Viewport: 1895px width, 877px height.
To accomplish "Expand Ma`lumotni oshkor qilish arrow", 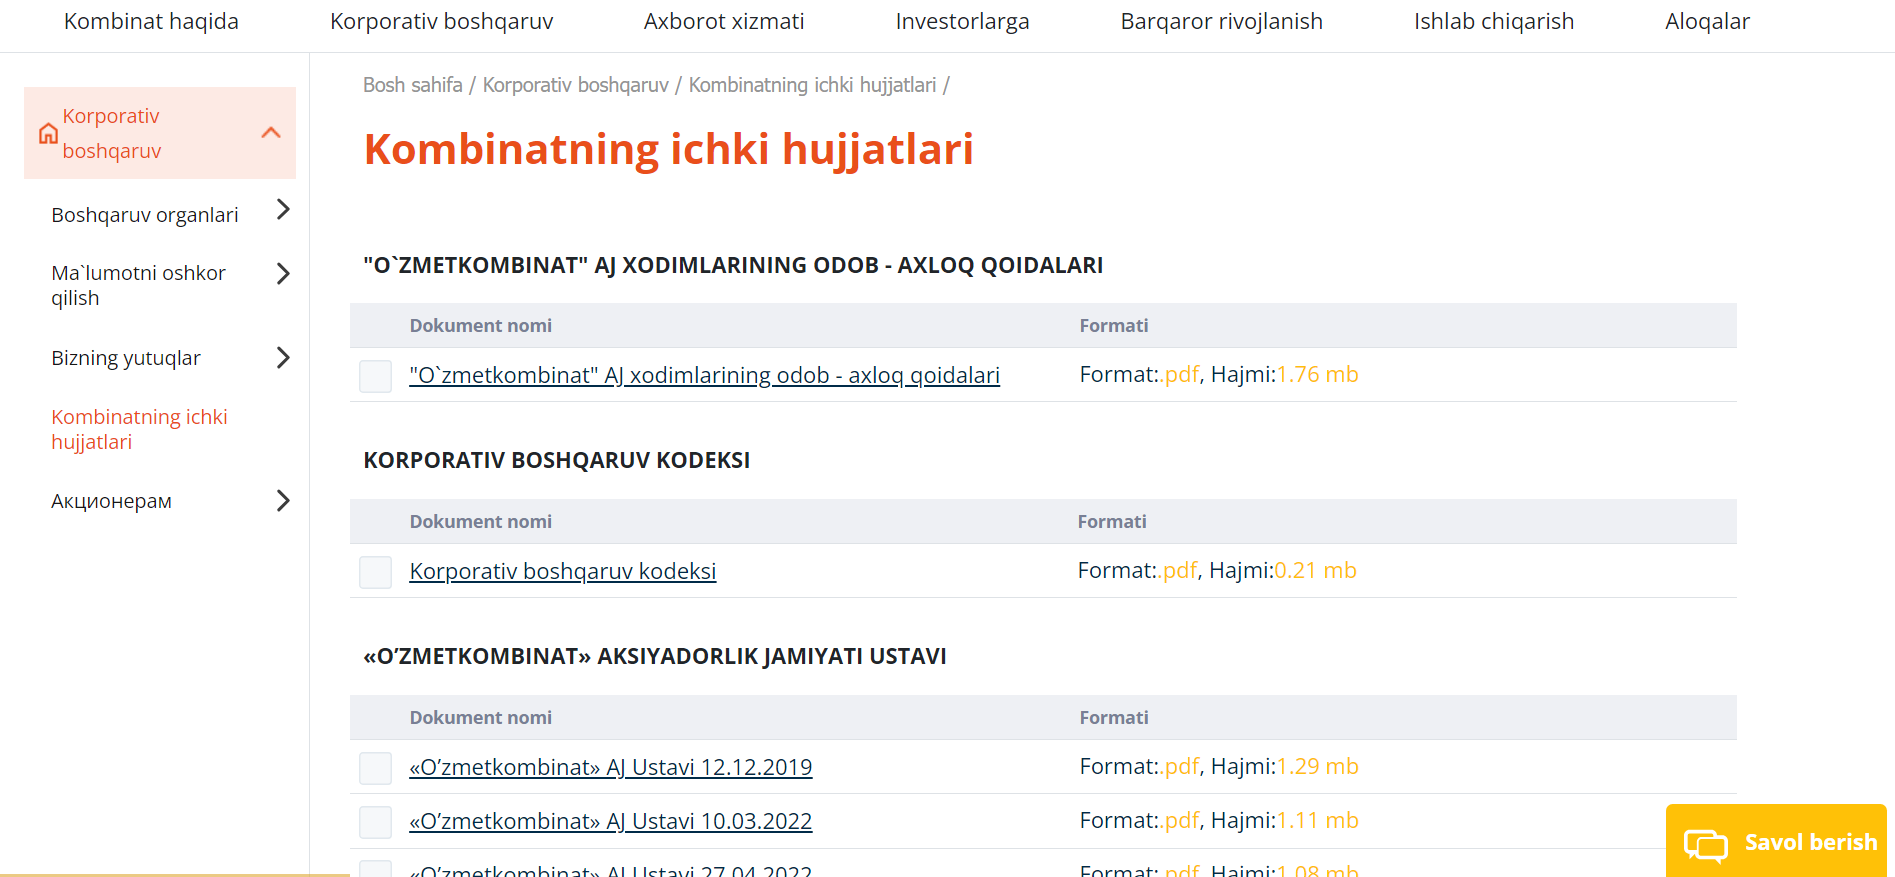I will (x=283, y=274).
